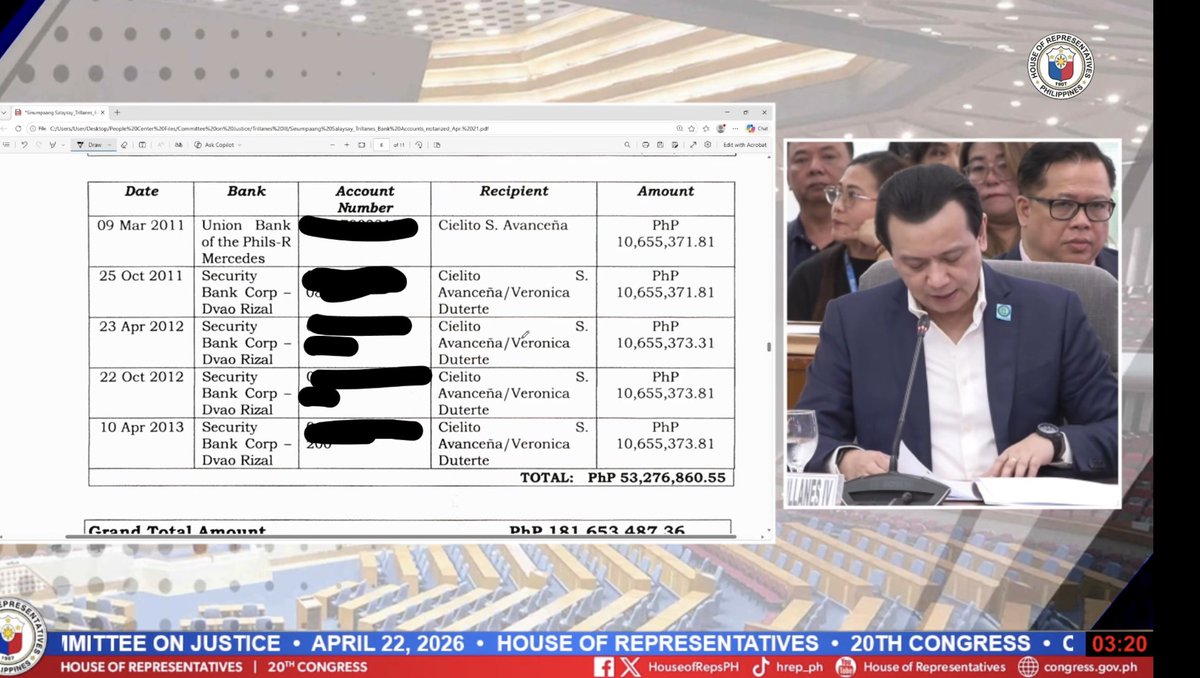
Task: Undo the last annotation
Action: coord(23,144)
